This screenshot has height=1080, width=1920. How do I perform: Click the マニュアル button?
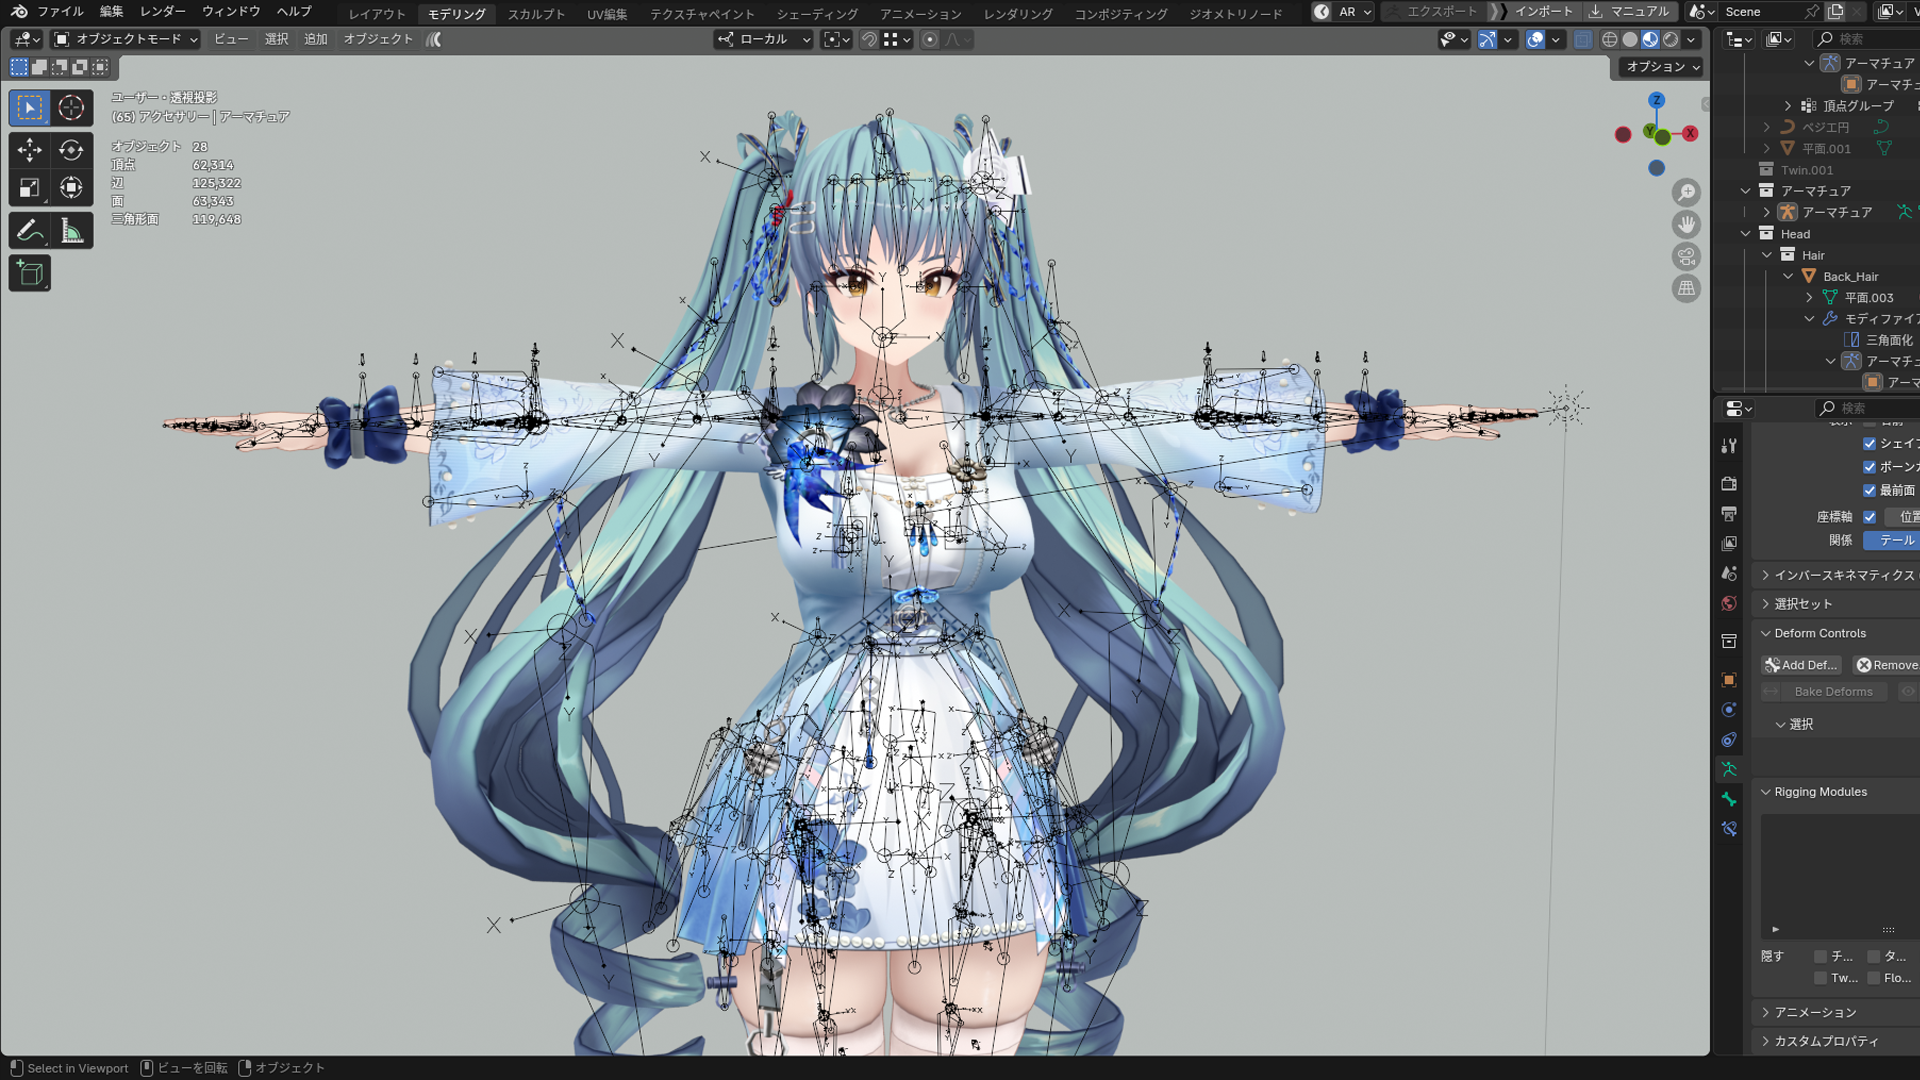1630,12
